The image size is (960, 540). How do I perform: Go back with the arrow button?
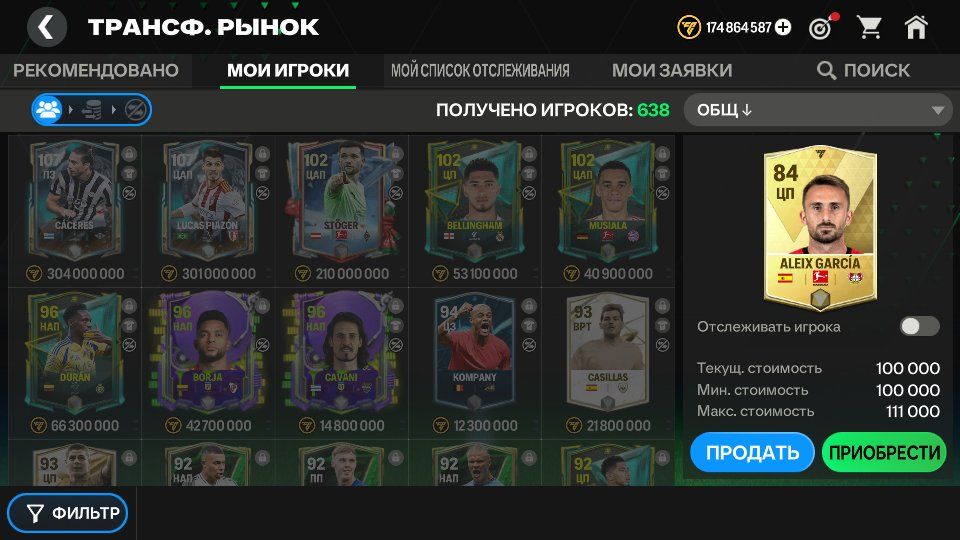47,28
